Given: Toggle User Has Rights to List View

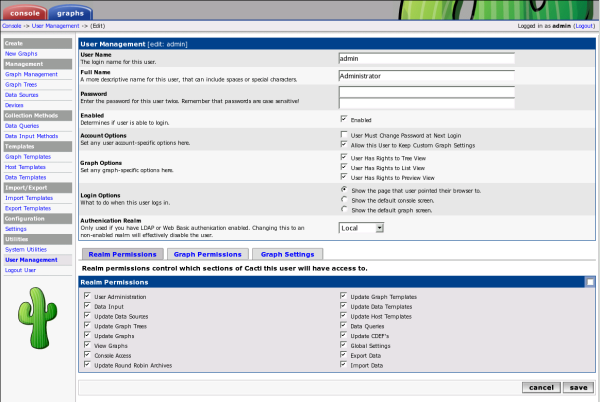Looking at the screenshot, I should coord(344,167).
